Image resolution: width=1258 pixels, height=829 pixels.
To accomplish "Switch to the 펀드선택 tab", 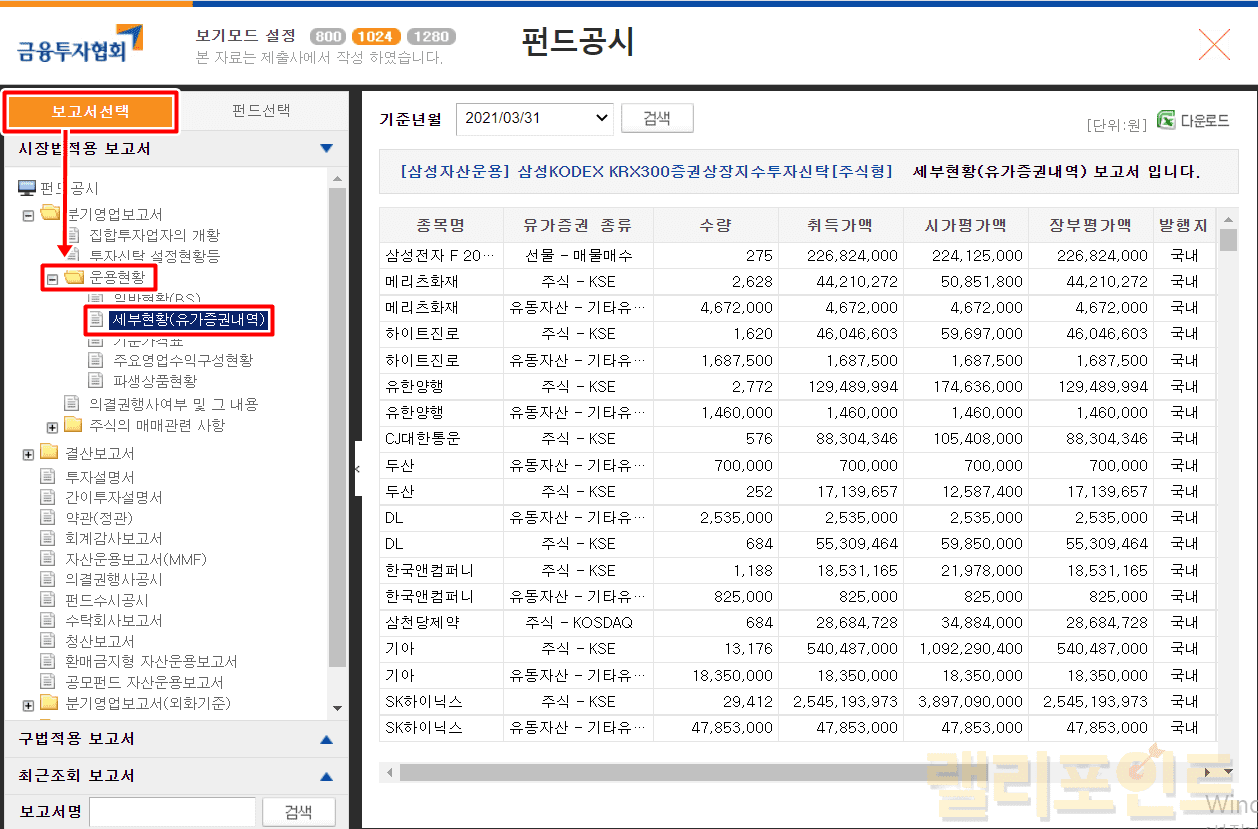I will (261, 111).
